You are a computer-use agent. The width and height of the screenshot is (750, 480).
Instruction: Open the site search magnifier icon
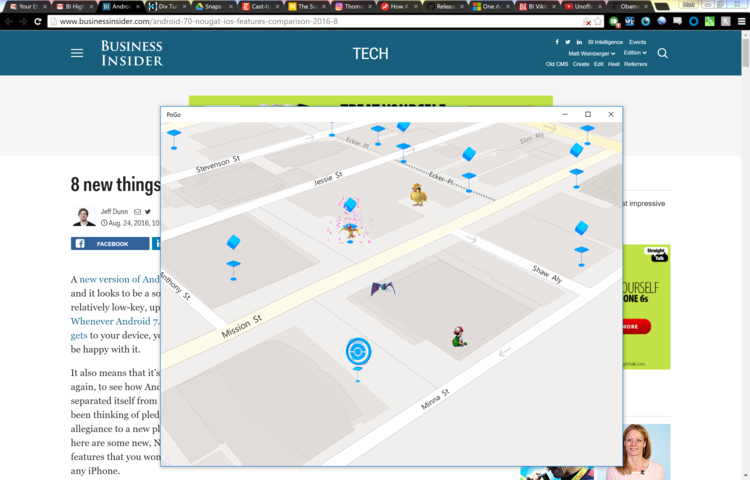(x=662, y=53)
